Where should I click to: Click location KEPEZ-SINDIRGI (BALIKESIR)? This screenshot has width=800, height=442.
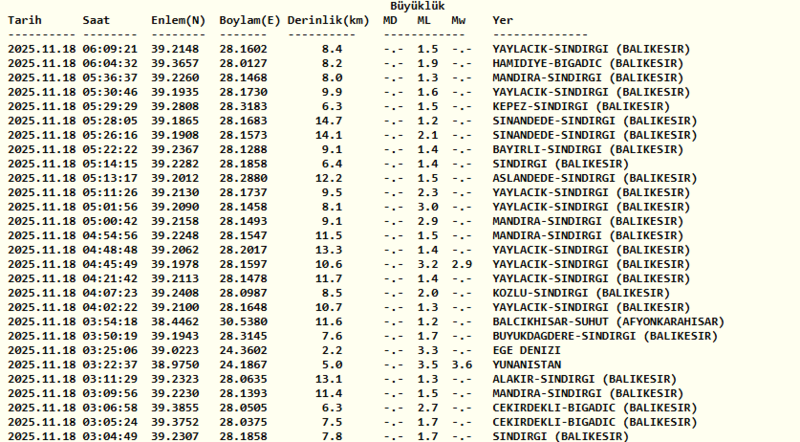point(581,106)
